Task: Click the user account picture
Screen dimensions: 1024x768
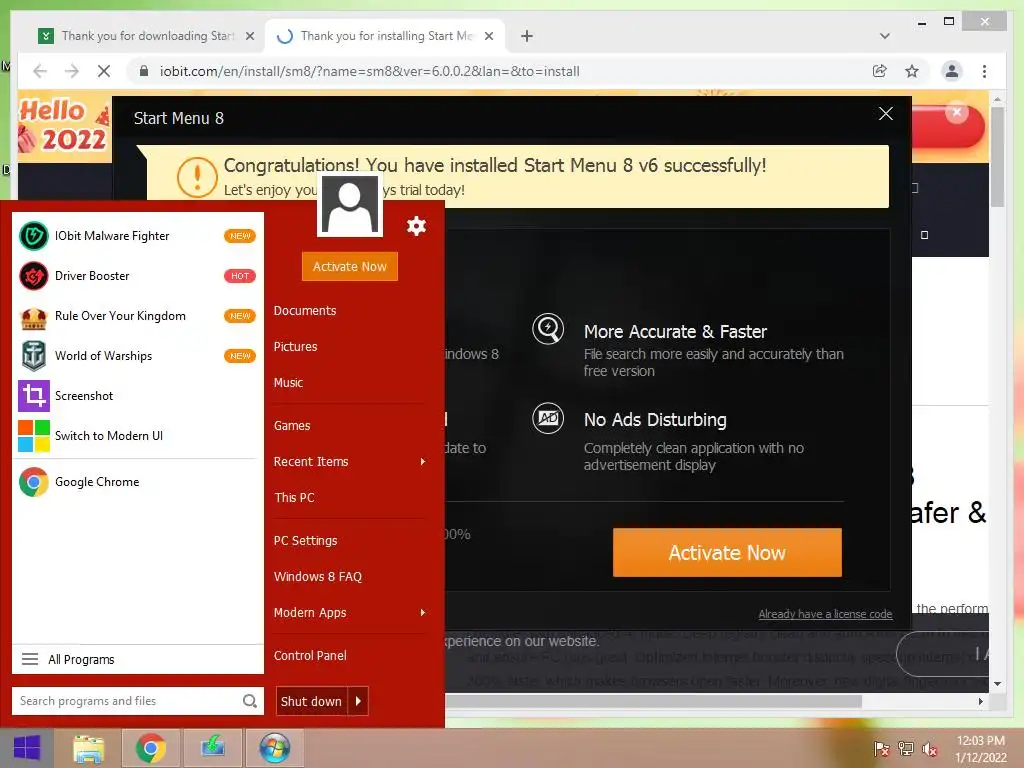Action: 350,204
